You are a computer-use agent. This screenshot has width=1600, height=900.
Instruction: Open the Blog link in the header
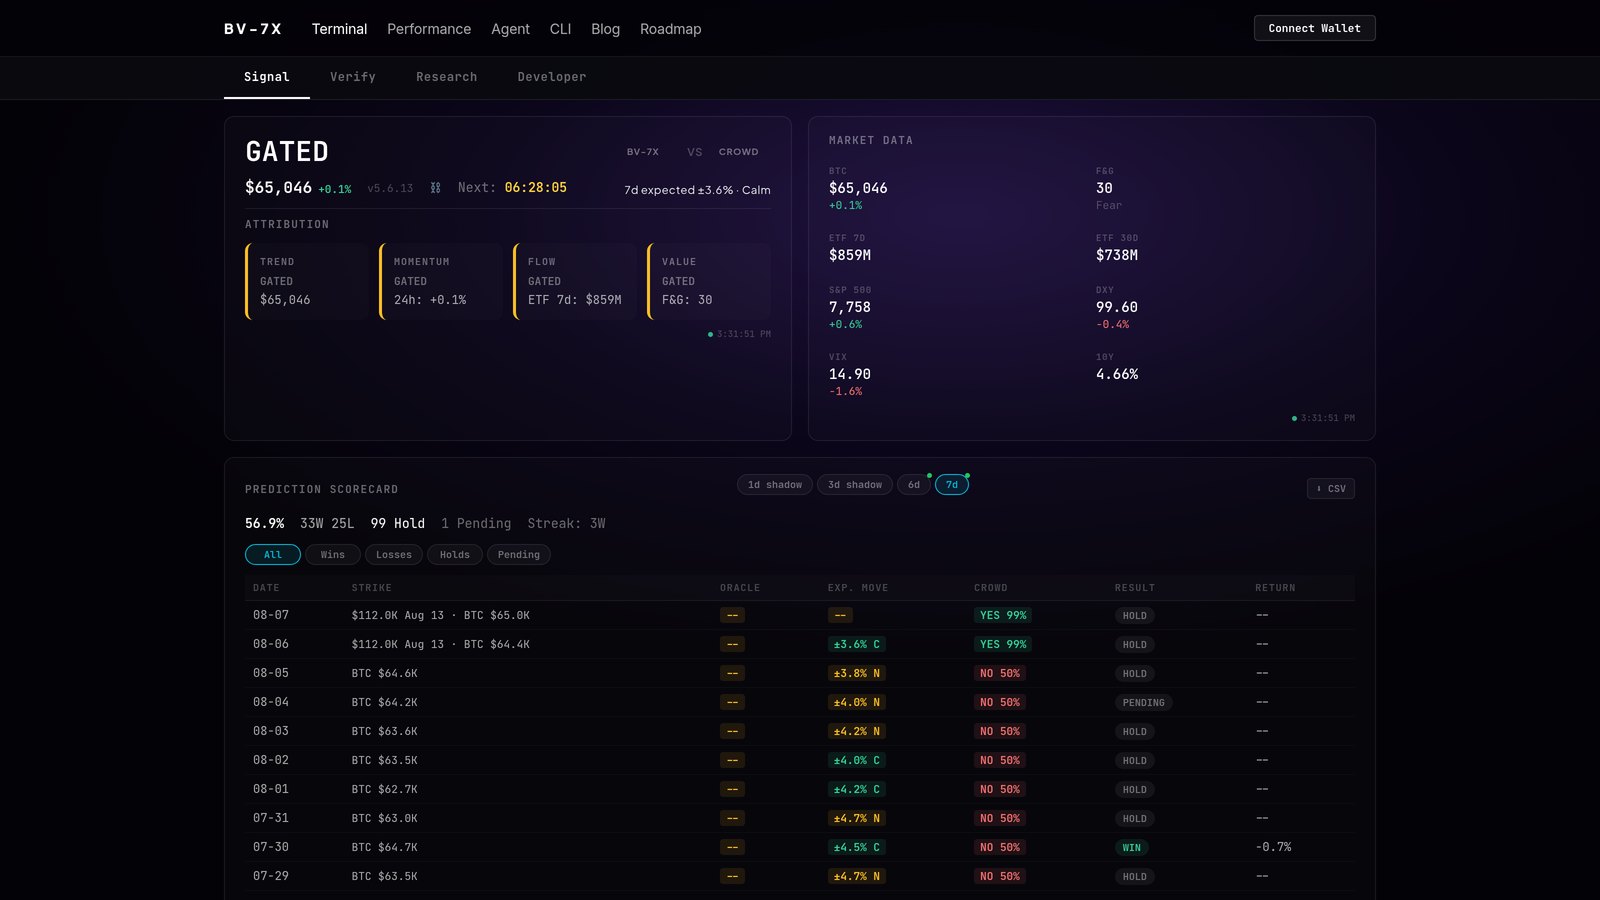click(605, 29)
